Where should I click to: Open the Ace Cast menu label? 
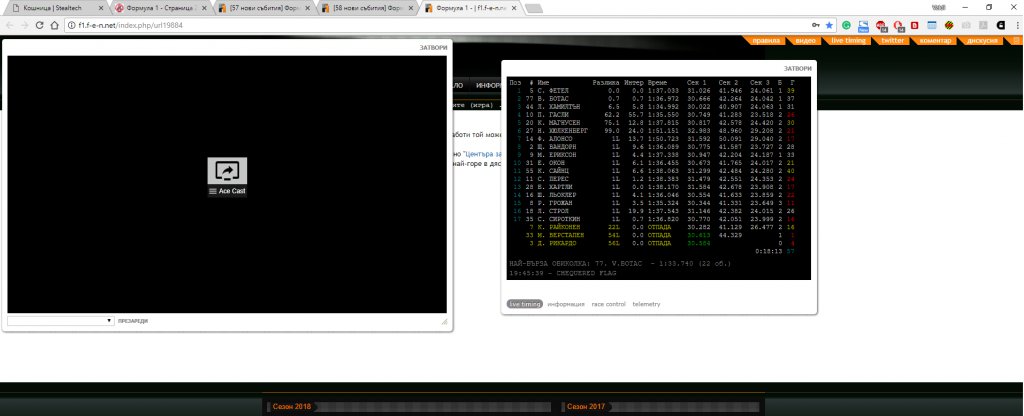click(227, 191)
